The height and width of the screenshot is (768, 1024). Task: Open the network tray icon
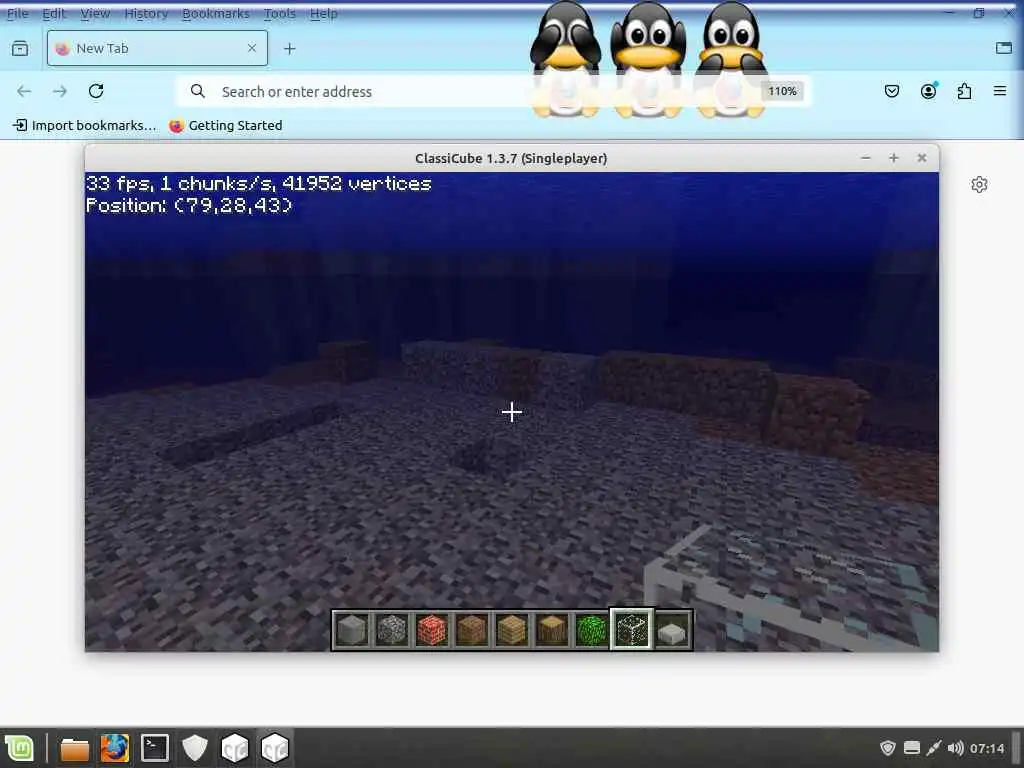(933, 748)
